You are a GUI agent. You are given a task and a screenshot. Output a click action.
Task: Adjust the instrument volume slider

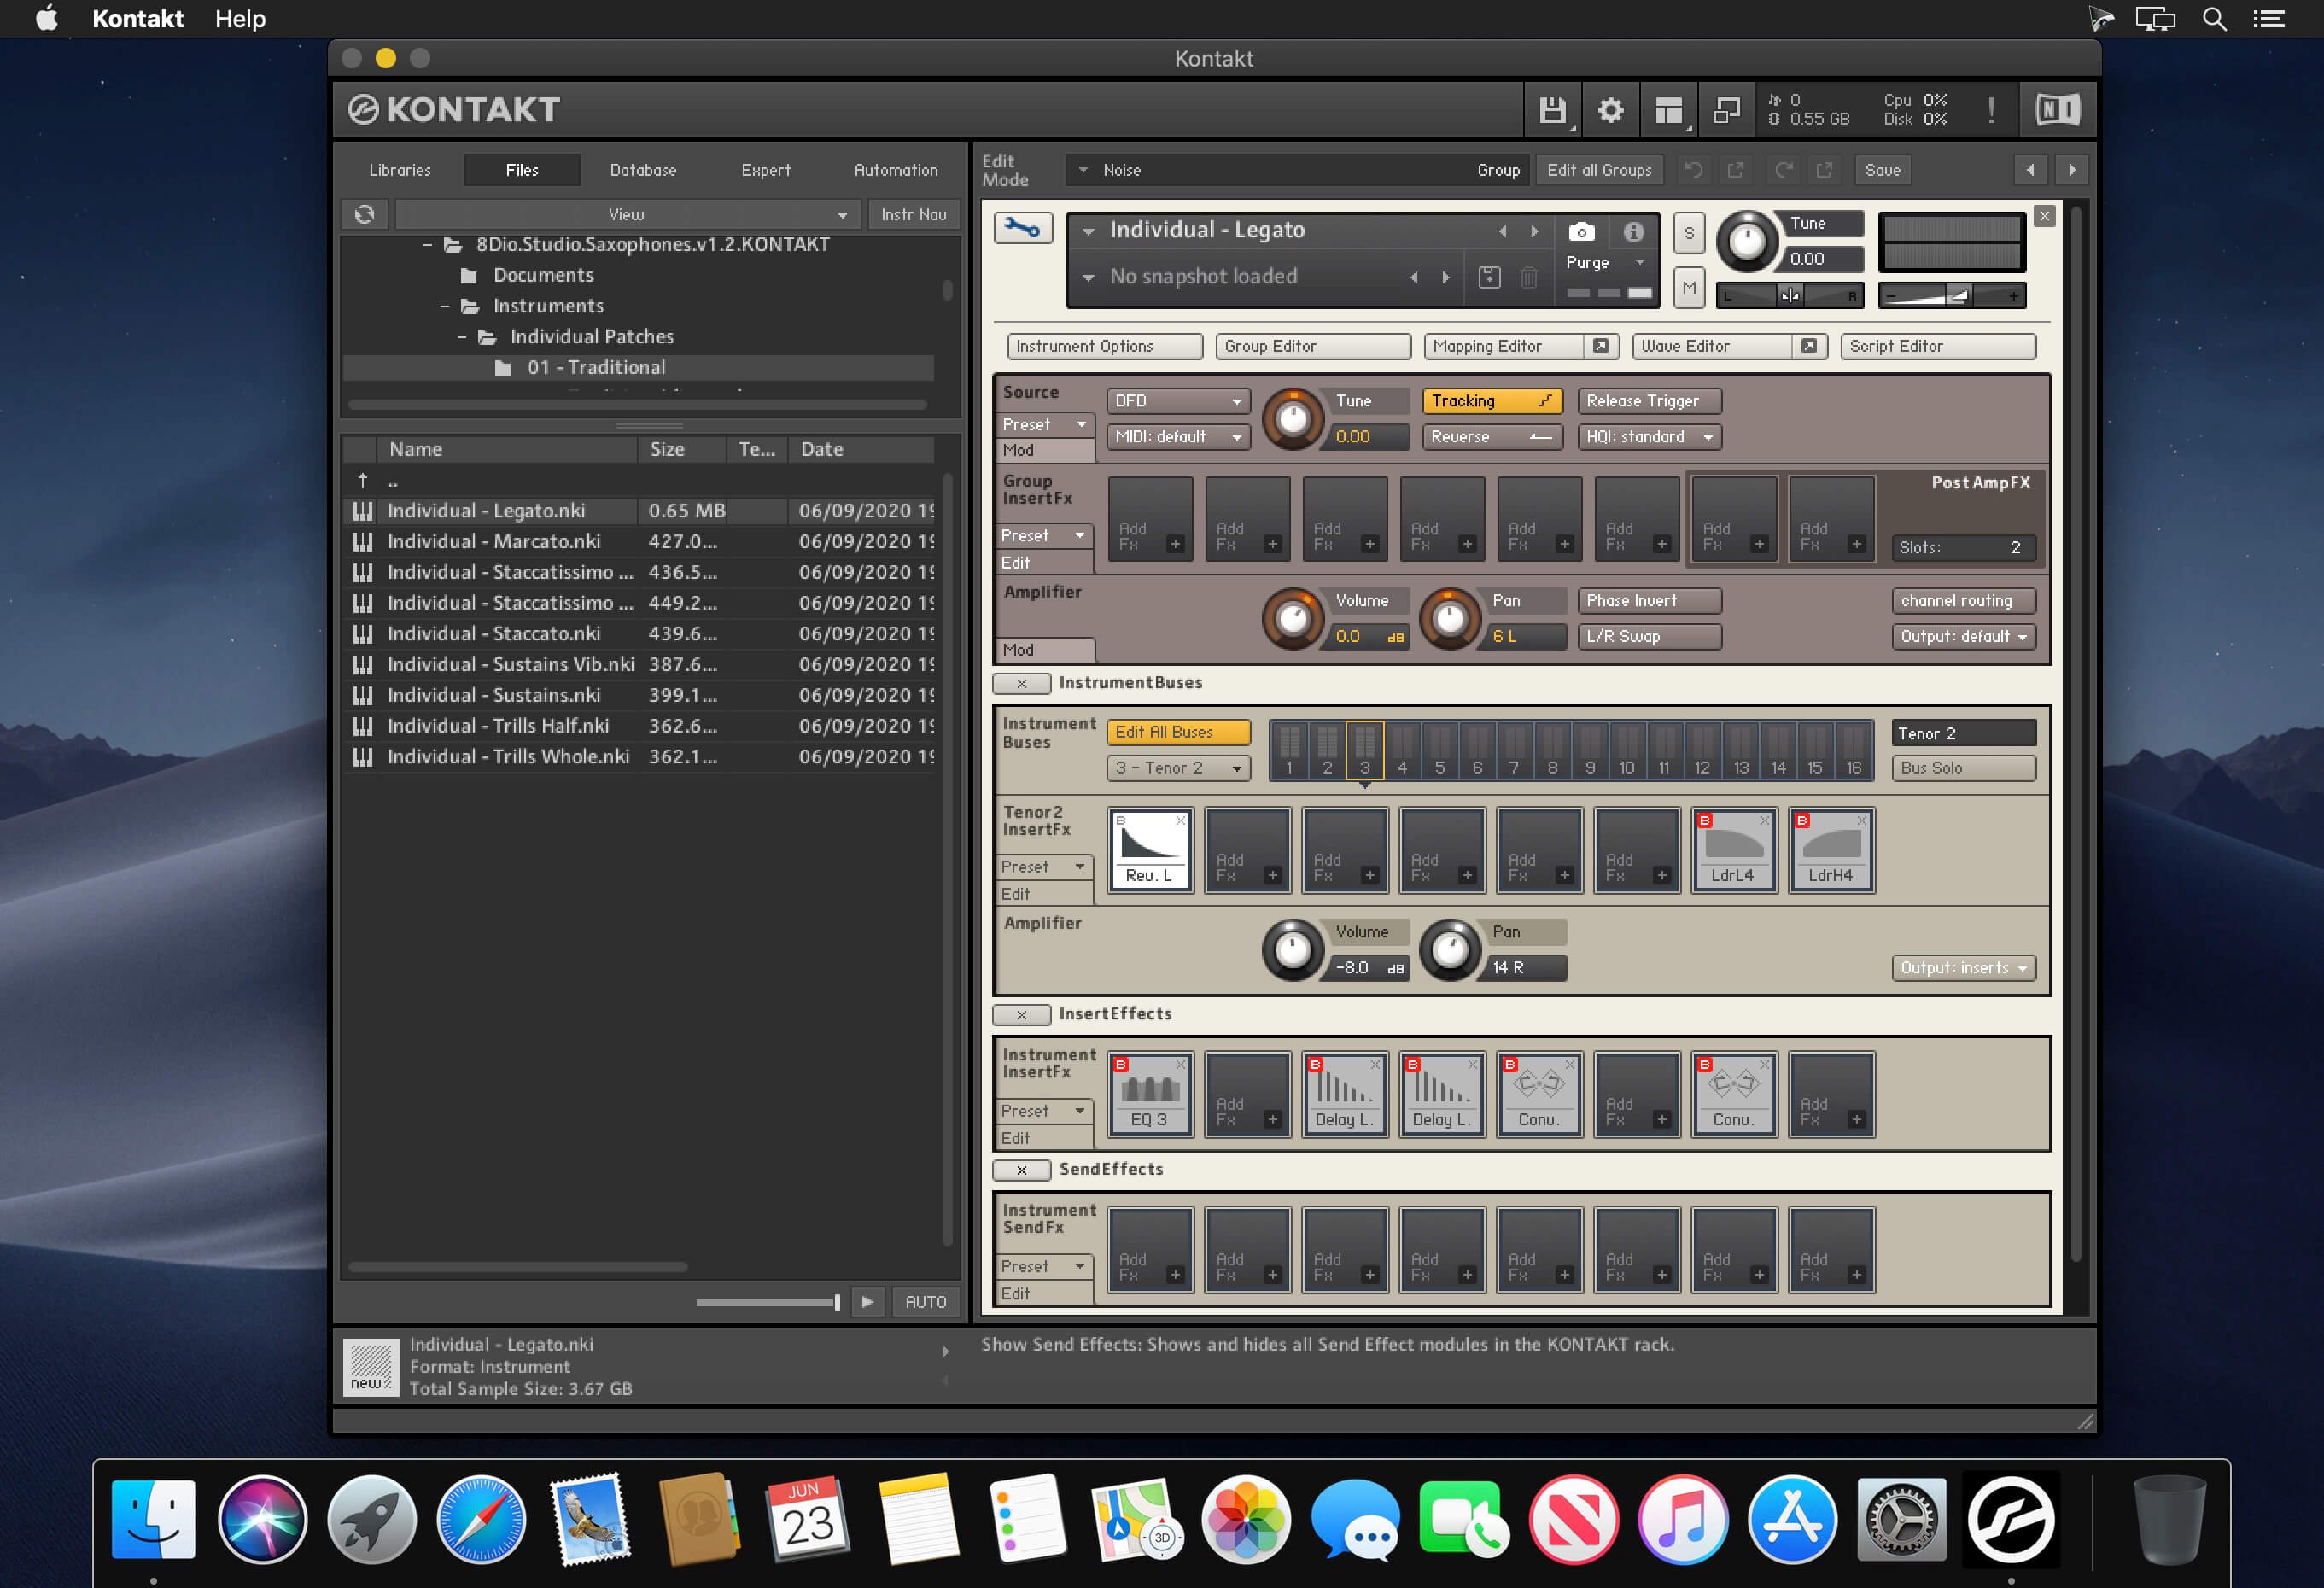coord(1952,295)
